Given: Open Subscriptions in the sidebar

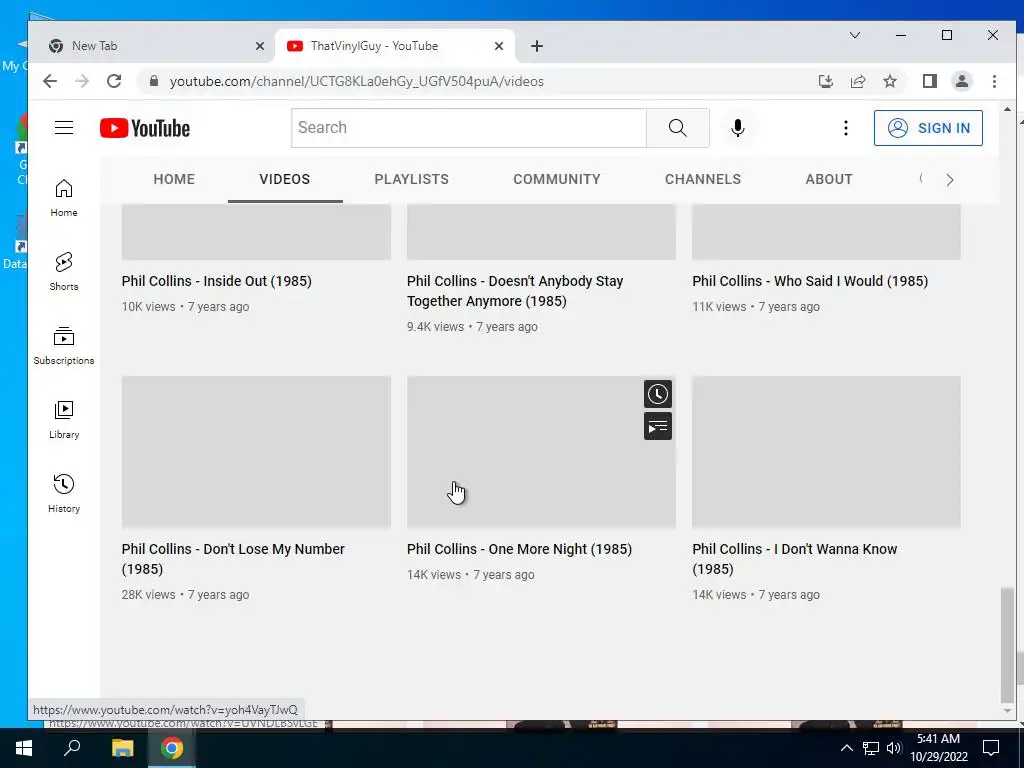Looking at the screenshot, I should [x=63, y=345].
